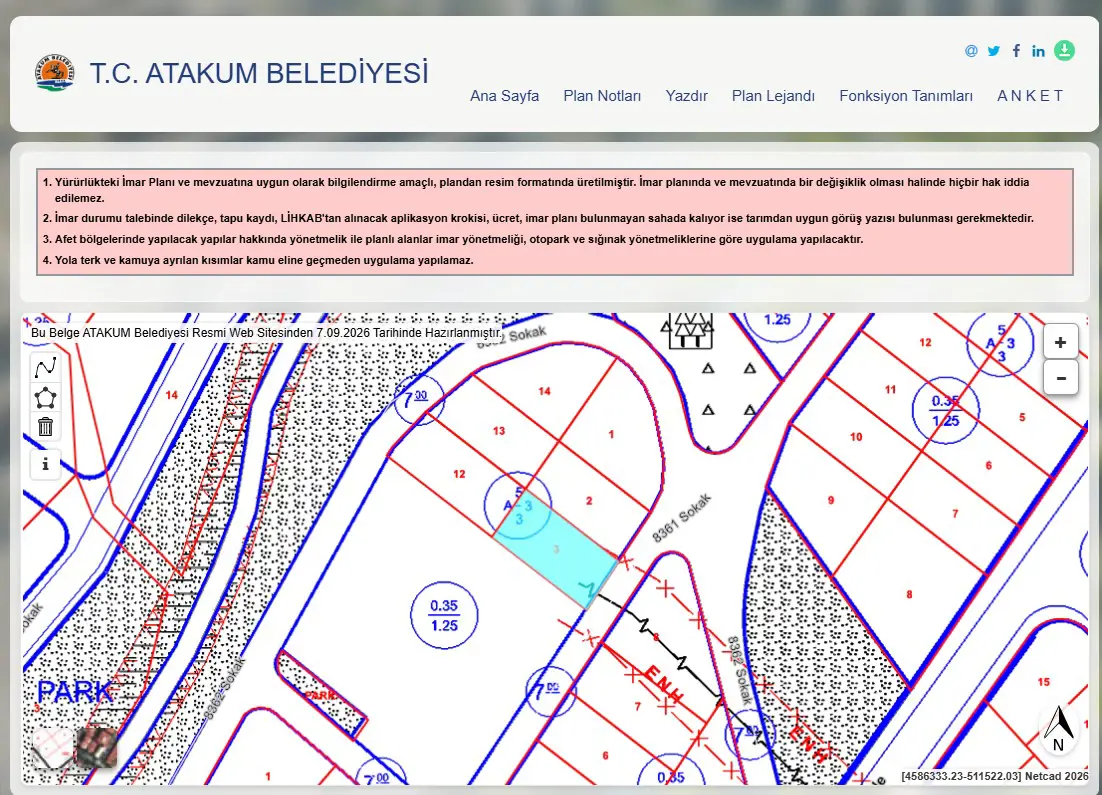Click parcel number 2 near 8361 Sokak
This screenshot has width=1102, height=795.
(x=589, y=500)
